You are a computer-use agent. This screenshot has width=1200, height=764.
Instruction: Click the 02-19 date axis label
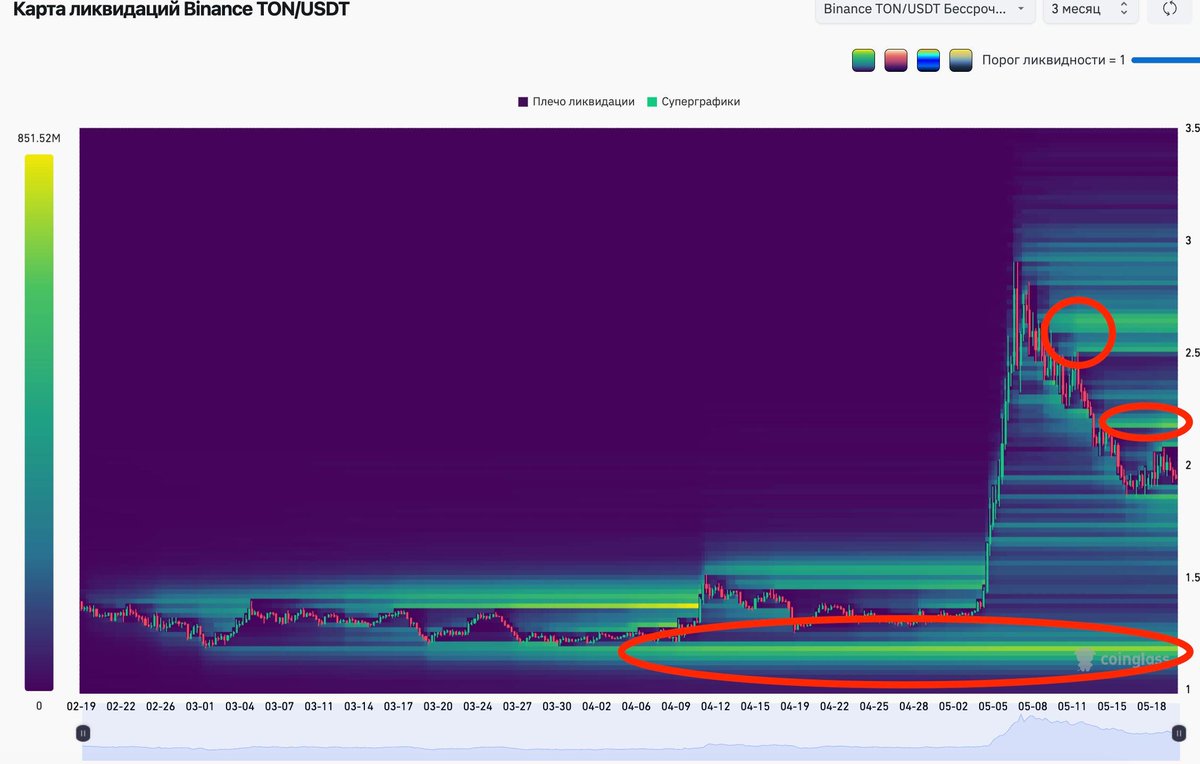(x=82, y=706)
